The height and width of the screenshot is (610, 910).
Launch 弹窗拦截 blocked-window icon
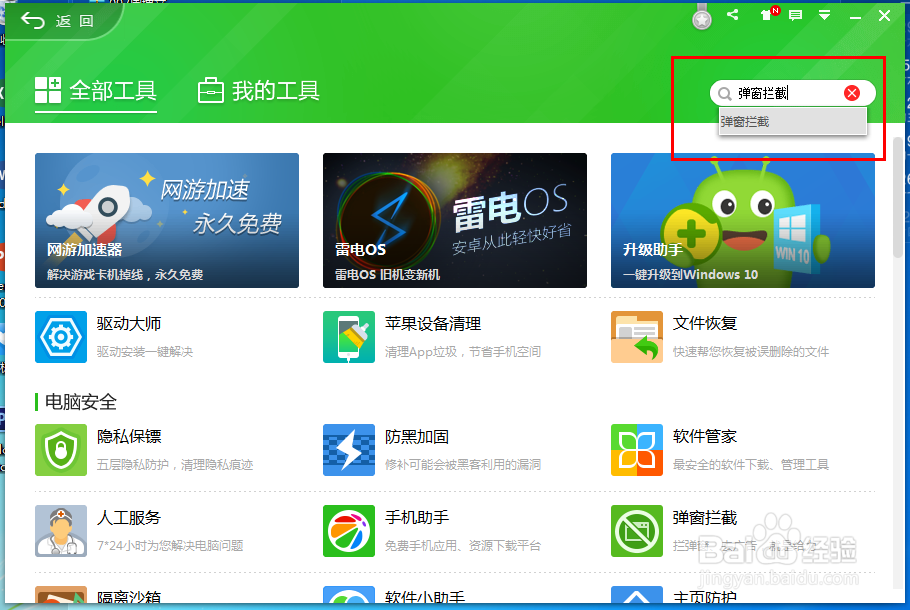(x=637, y=531)
